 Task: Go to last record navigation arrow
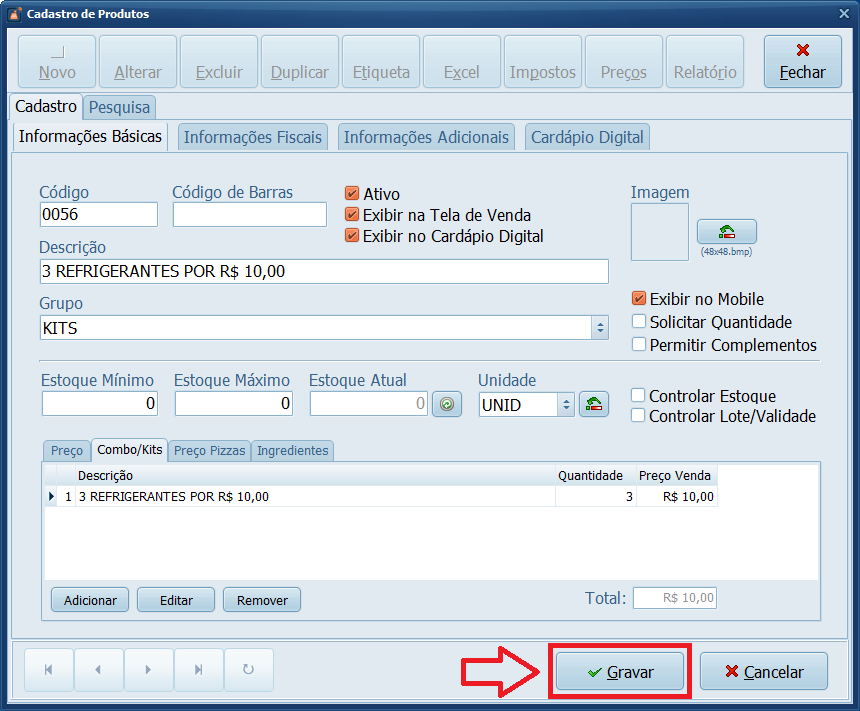click(199, 670)
